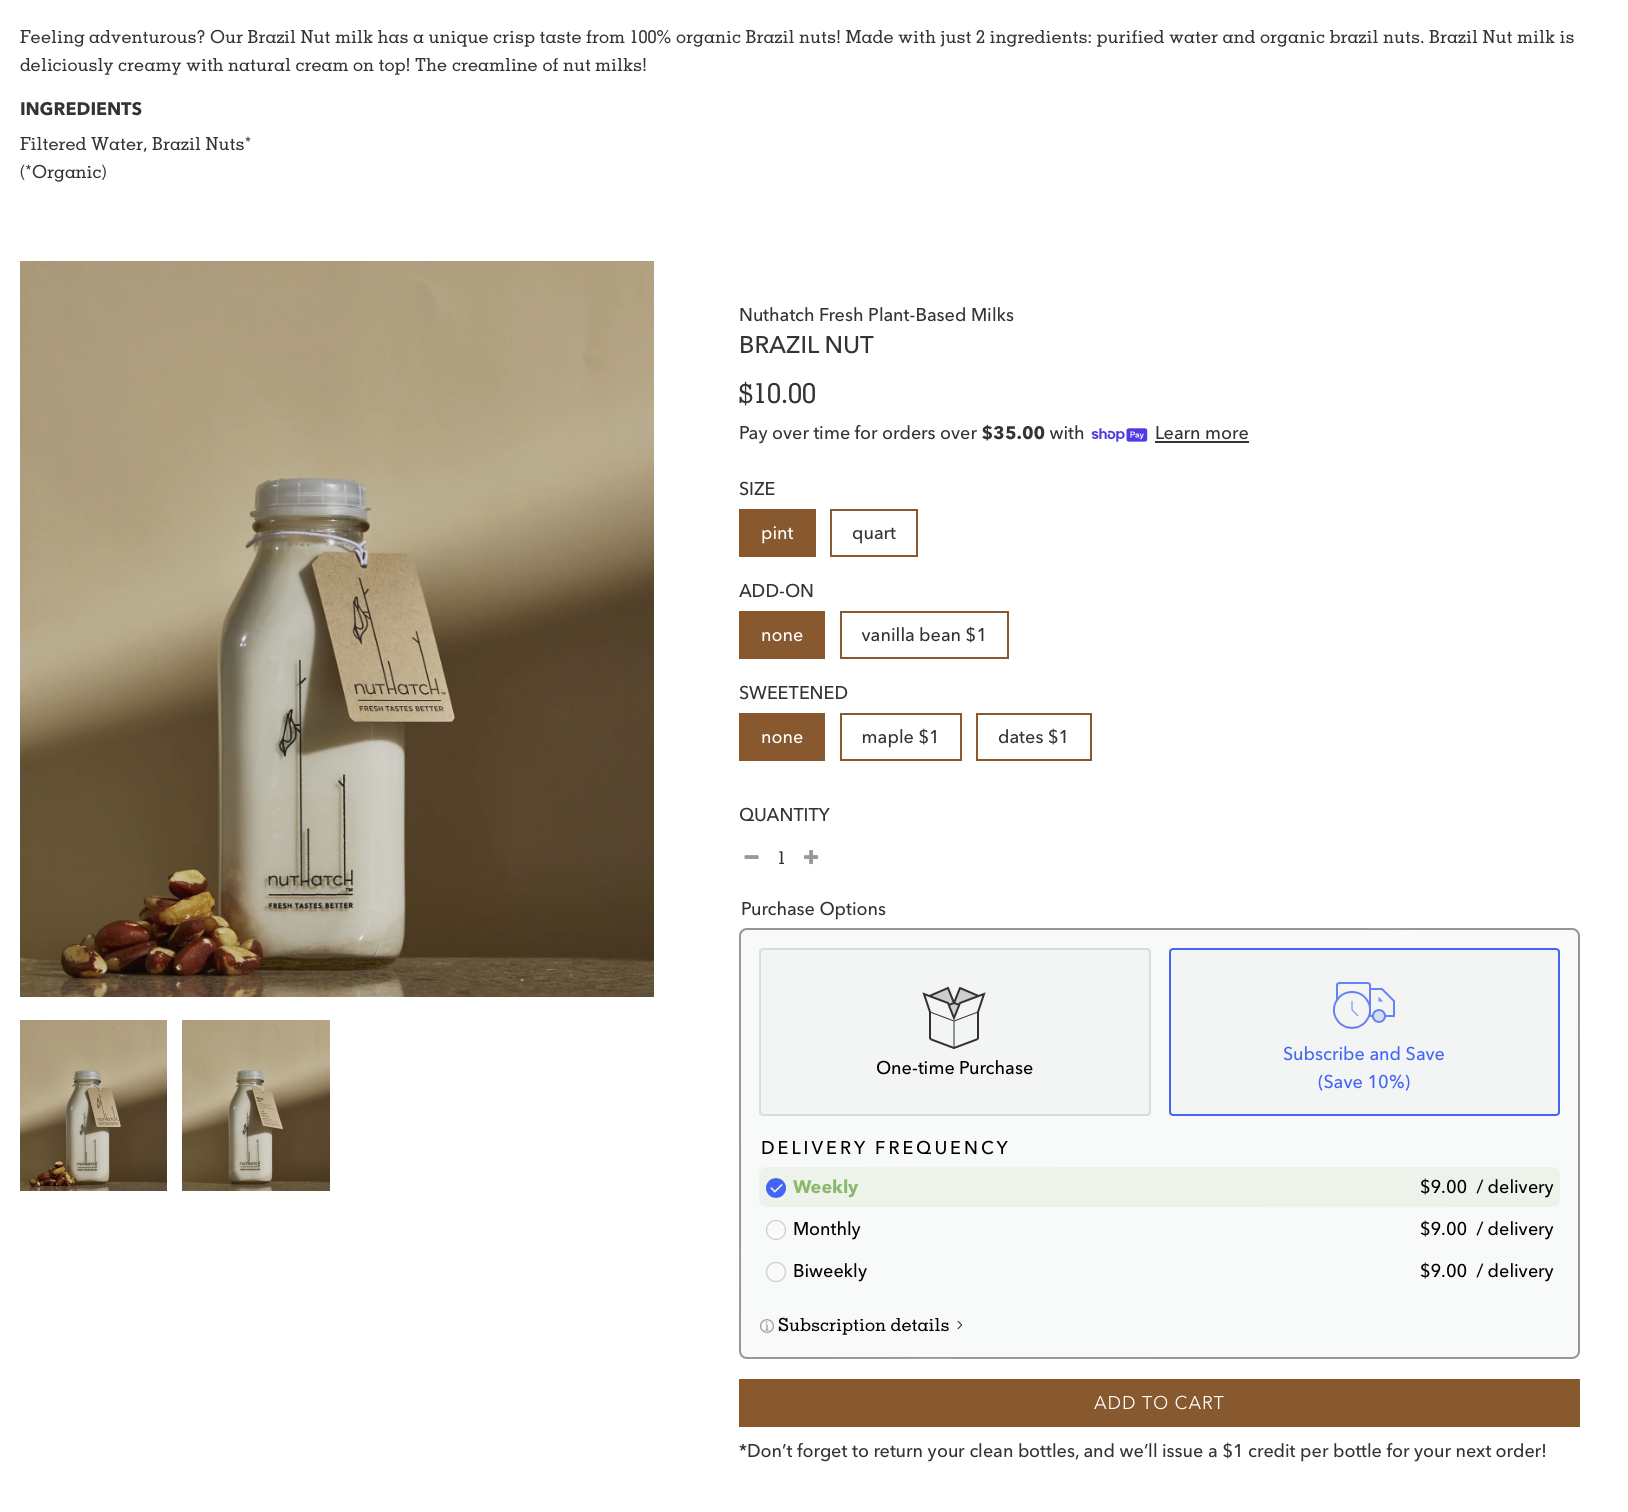Select the One-time Purchase option

(954, 1032)
